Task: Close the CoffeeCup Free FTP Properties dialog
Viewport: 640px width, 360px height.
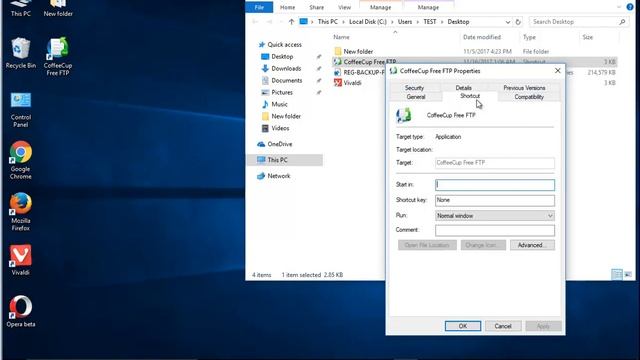Action: [558, 71]
